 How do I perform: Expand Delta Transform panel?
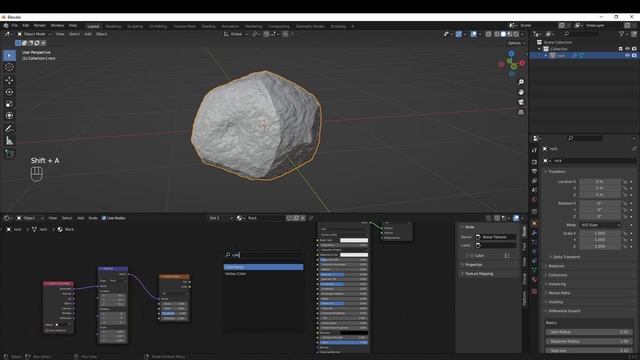coord(566,257)
